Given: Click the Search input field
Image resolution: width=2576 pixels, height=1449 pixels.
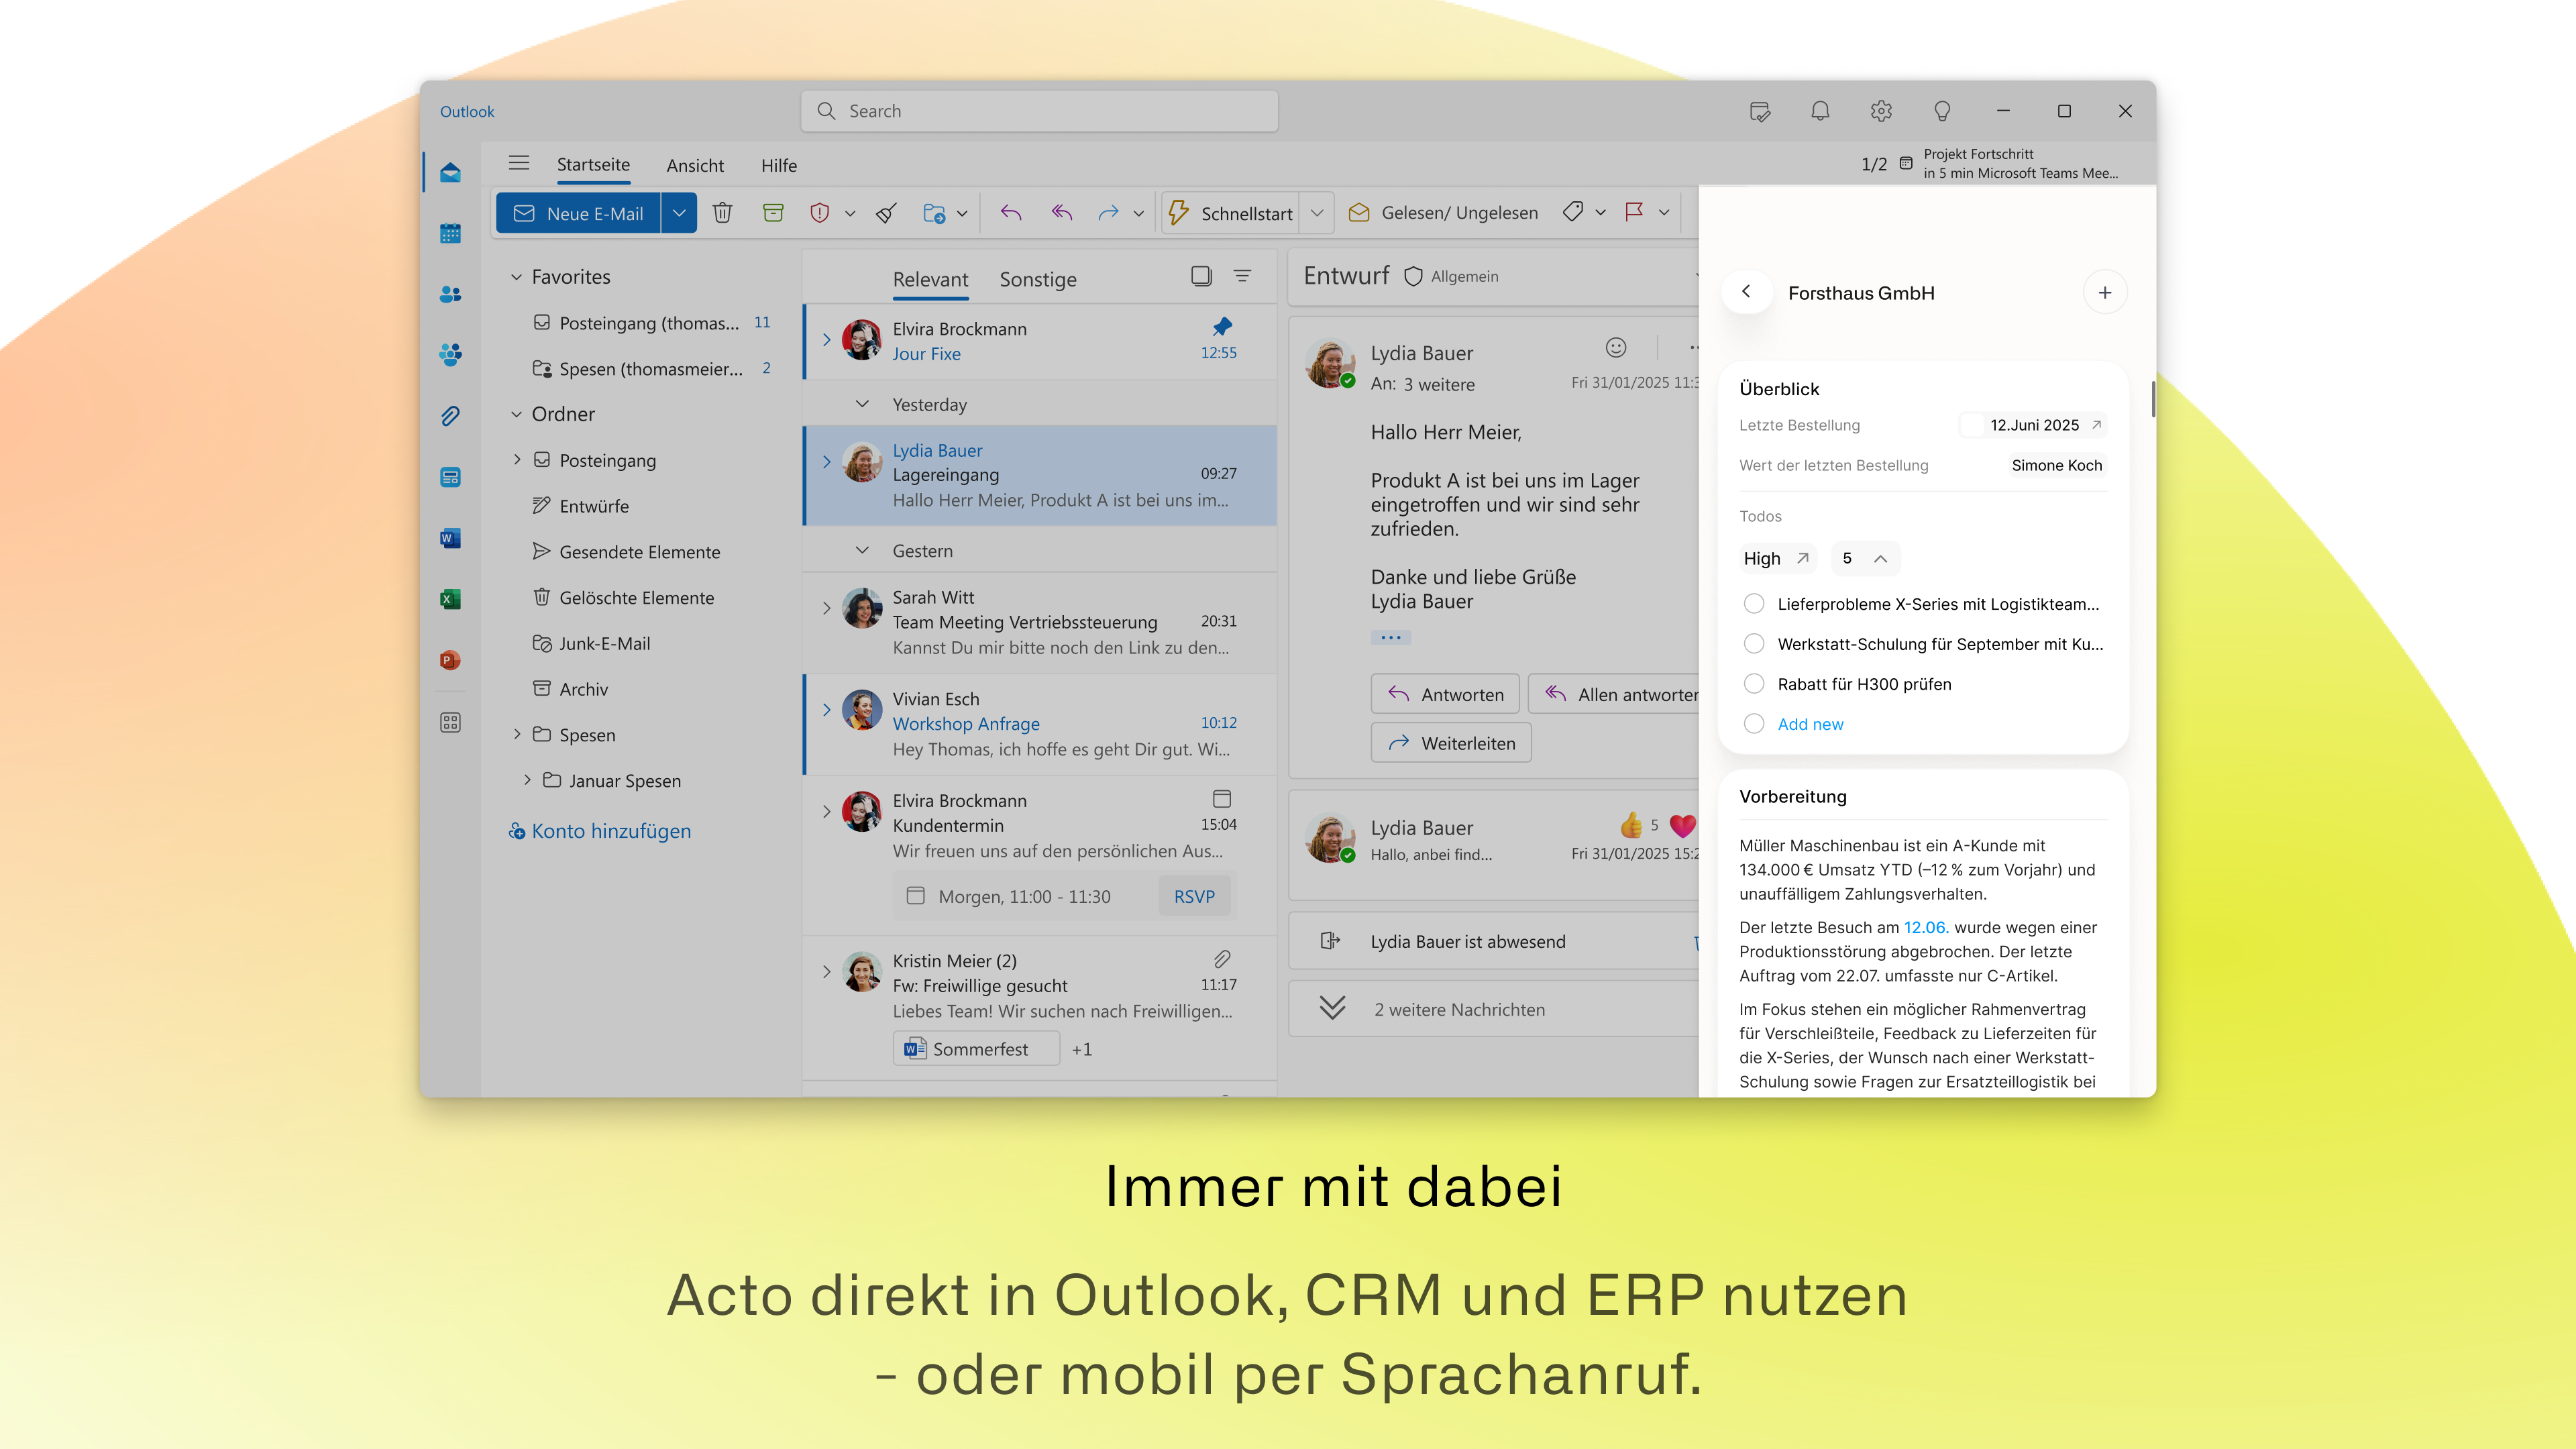Looking at the screenshot, I should point(1040,111).
